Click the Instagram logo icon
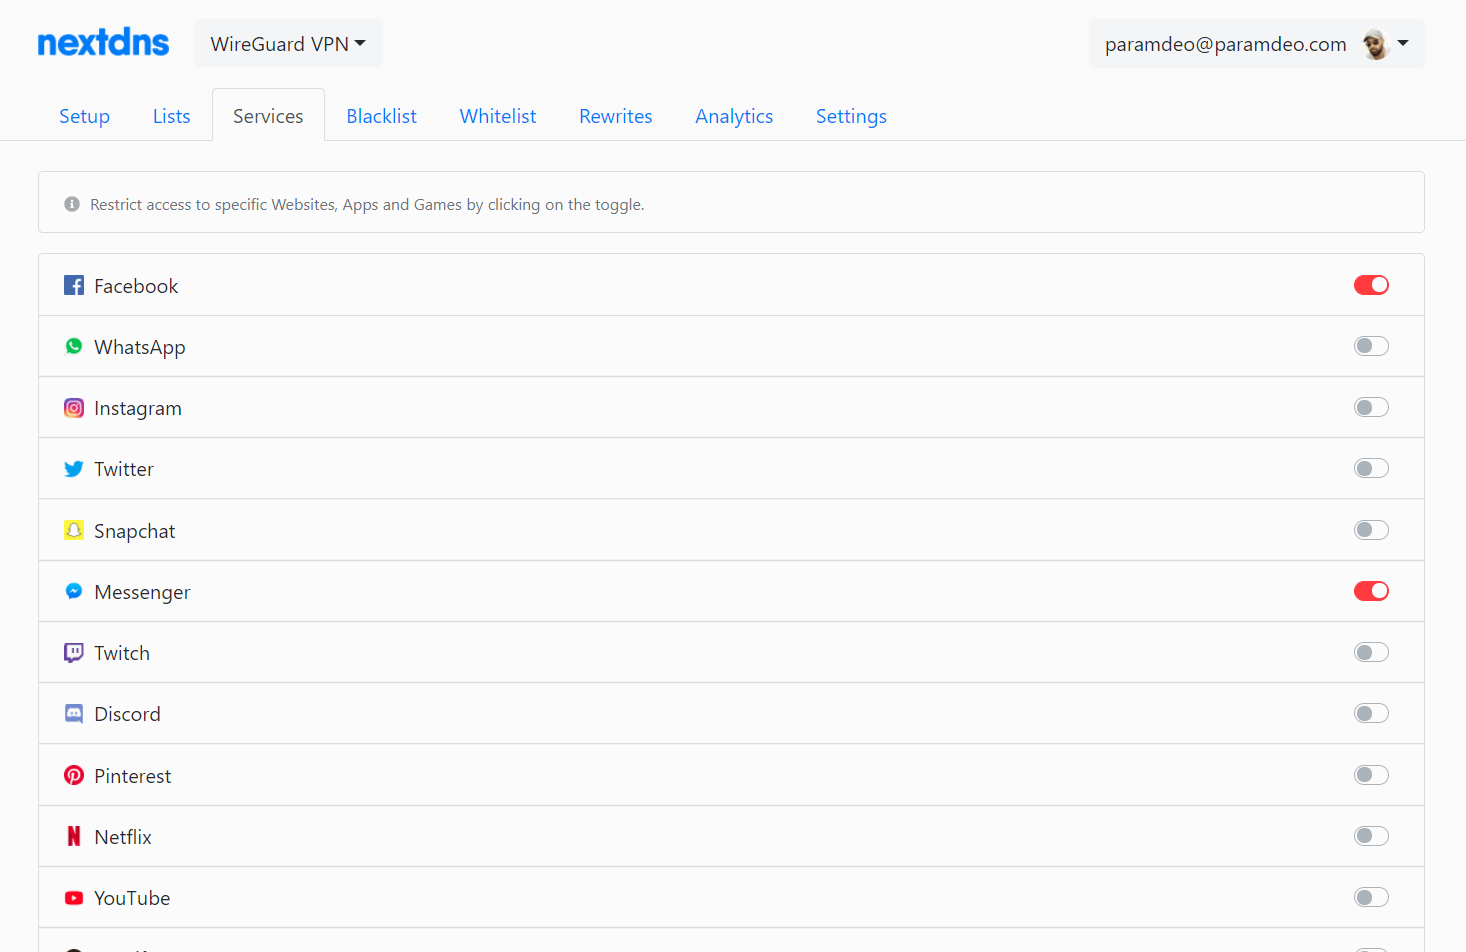Viewport: 1466px width, 952px height. [74, 408]
